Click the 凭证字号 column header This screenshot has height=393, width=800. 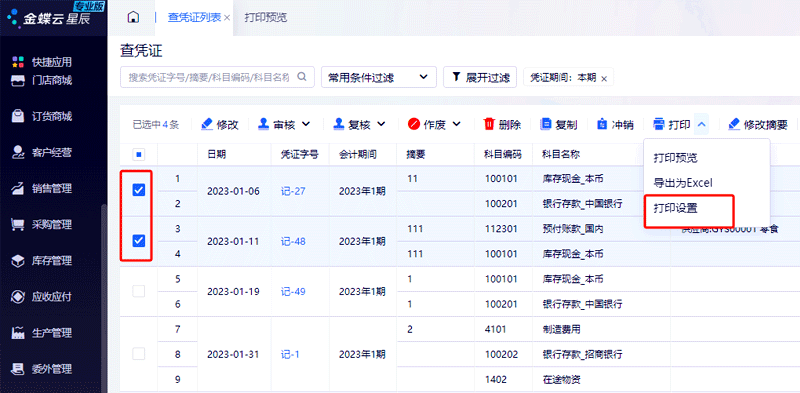click(300, 154)
